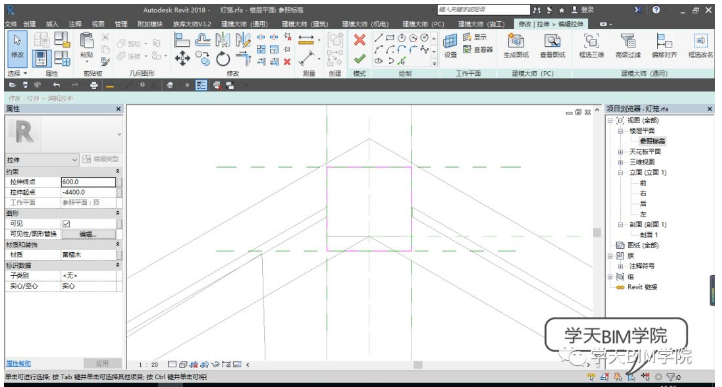Screen dimensions: 722x387
Task: Open the type selector dropdown showing 拉伸
Action: 42,159
